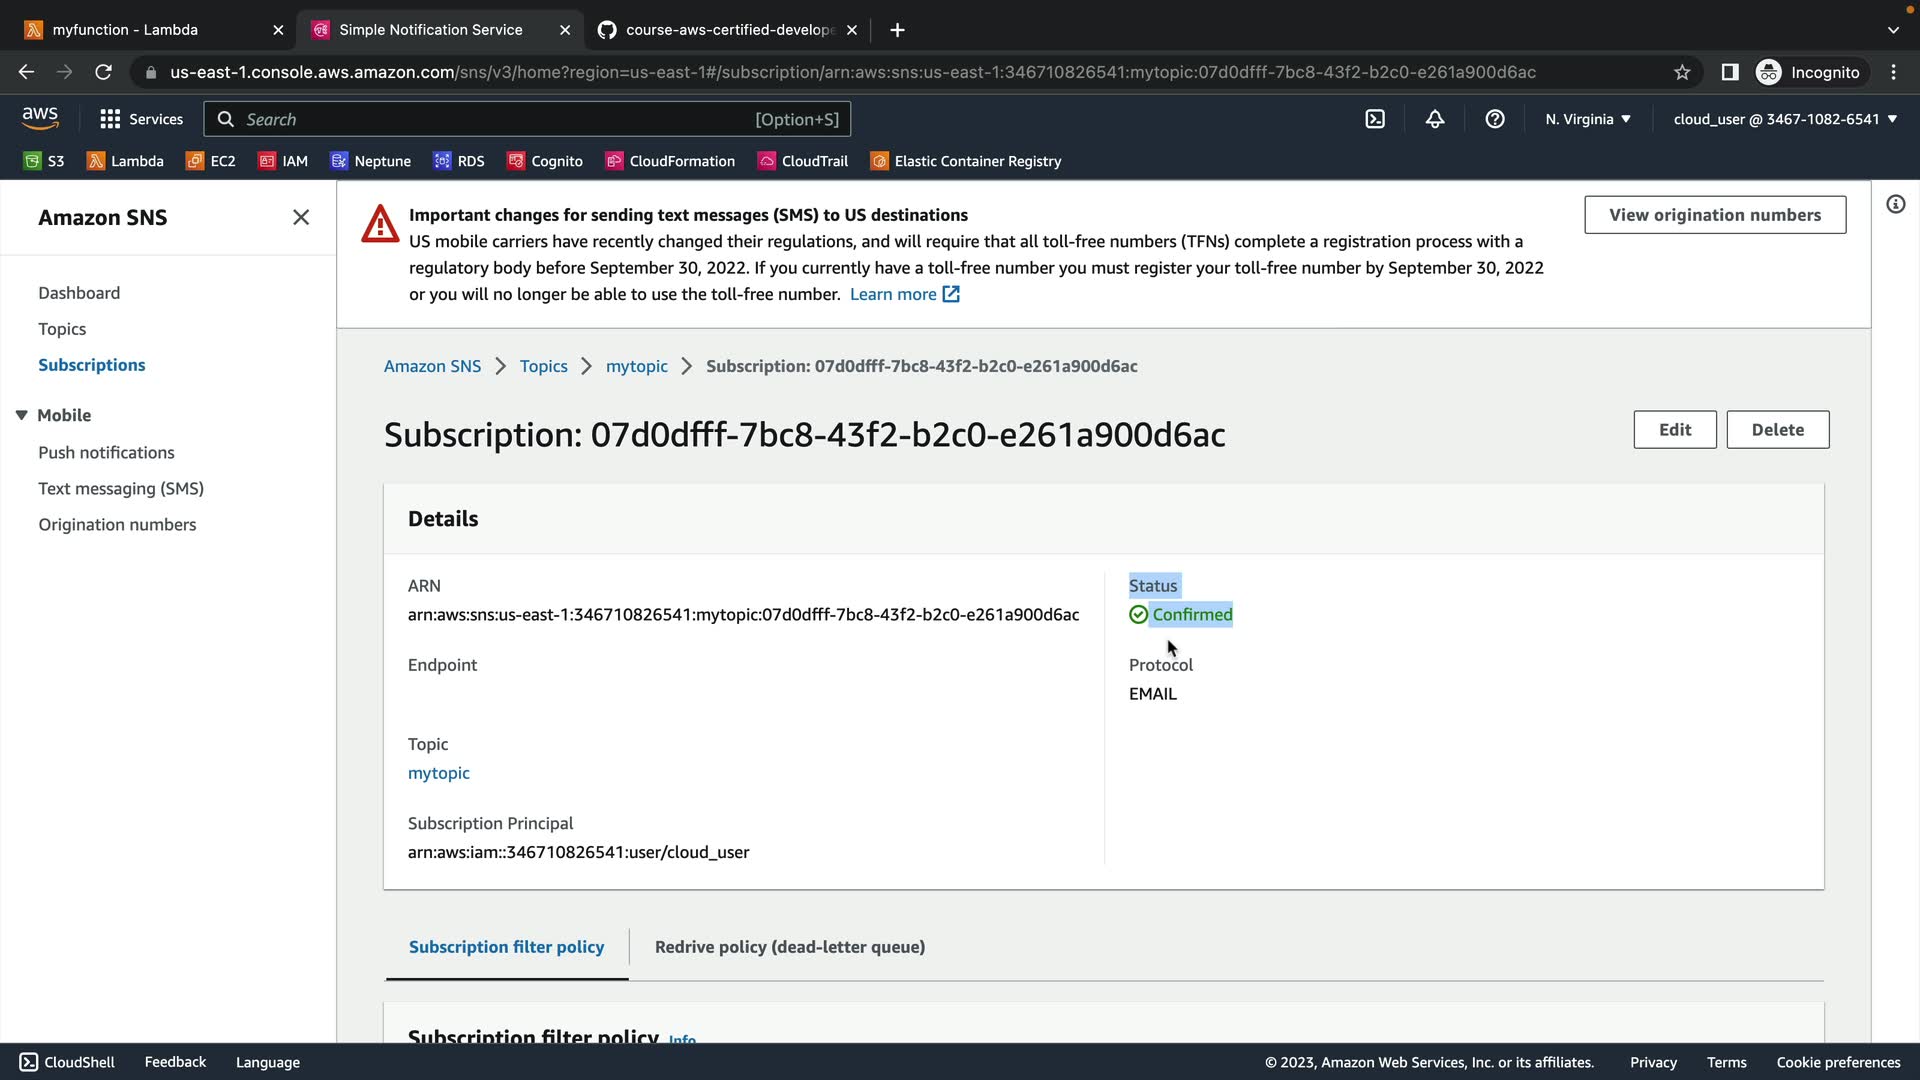Viewport: 1920px width, 1080px height.
Task: Open the Services menu grid
Action: click(141, 119)
